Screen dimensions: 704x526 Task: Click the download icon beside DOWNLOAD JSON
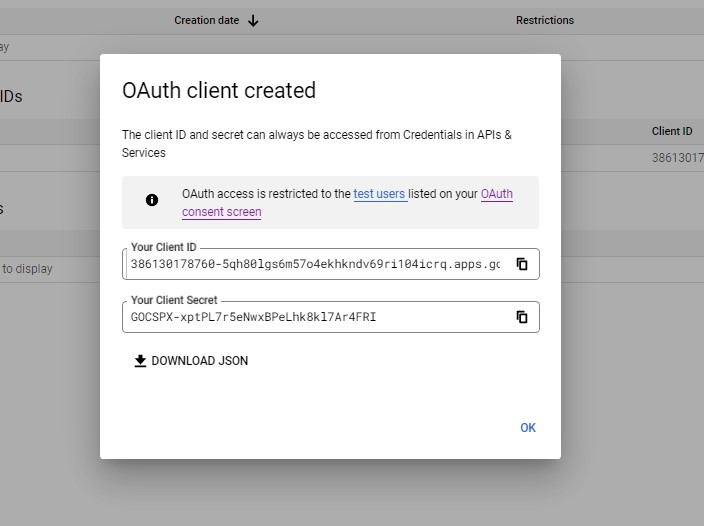point(141,361)
